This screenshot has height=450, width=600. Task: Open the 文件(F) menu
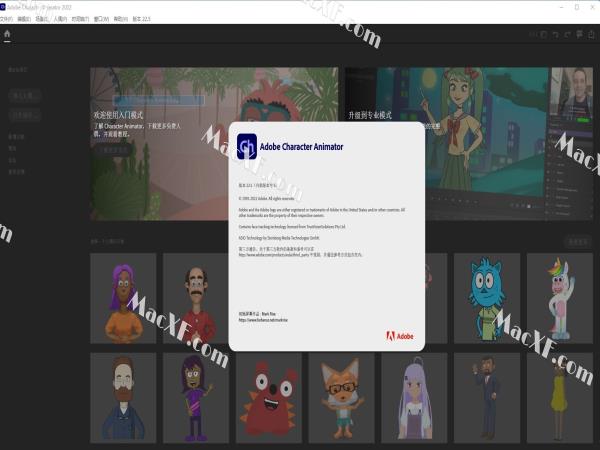click(6, 19)
